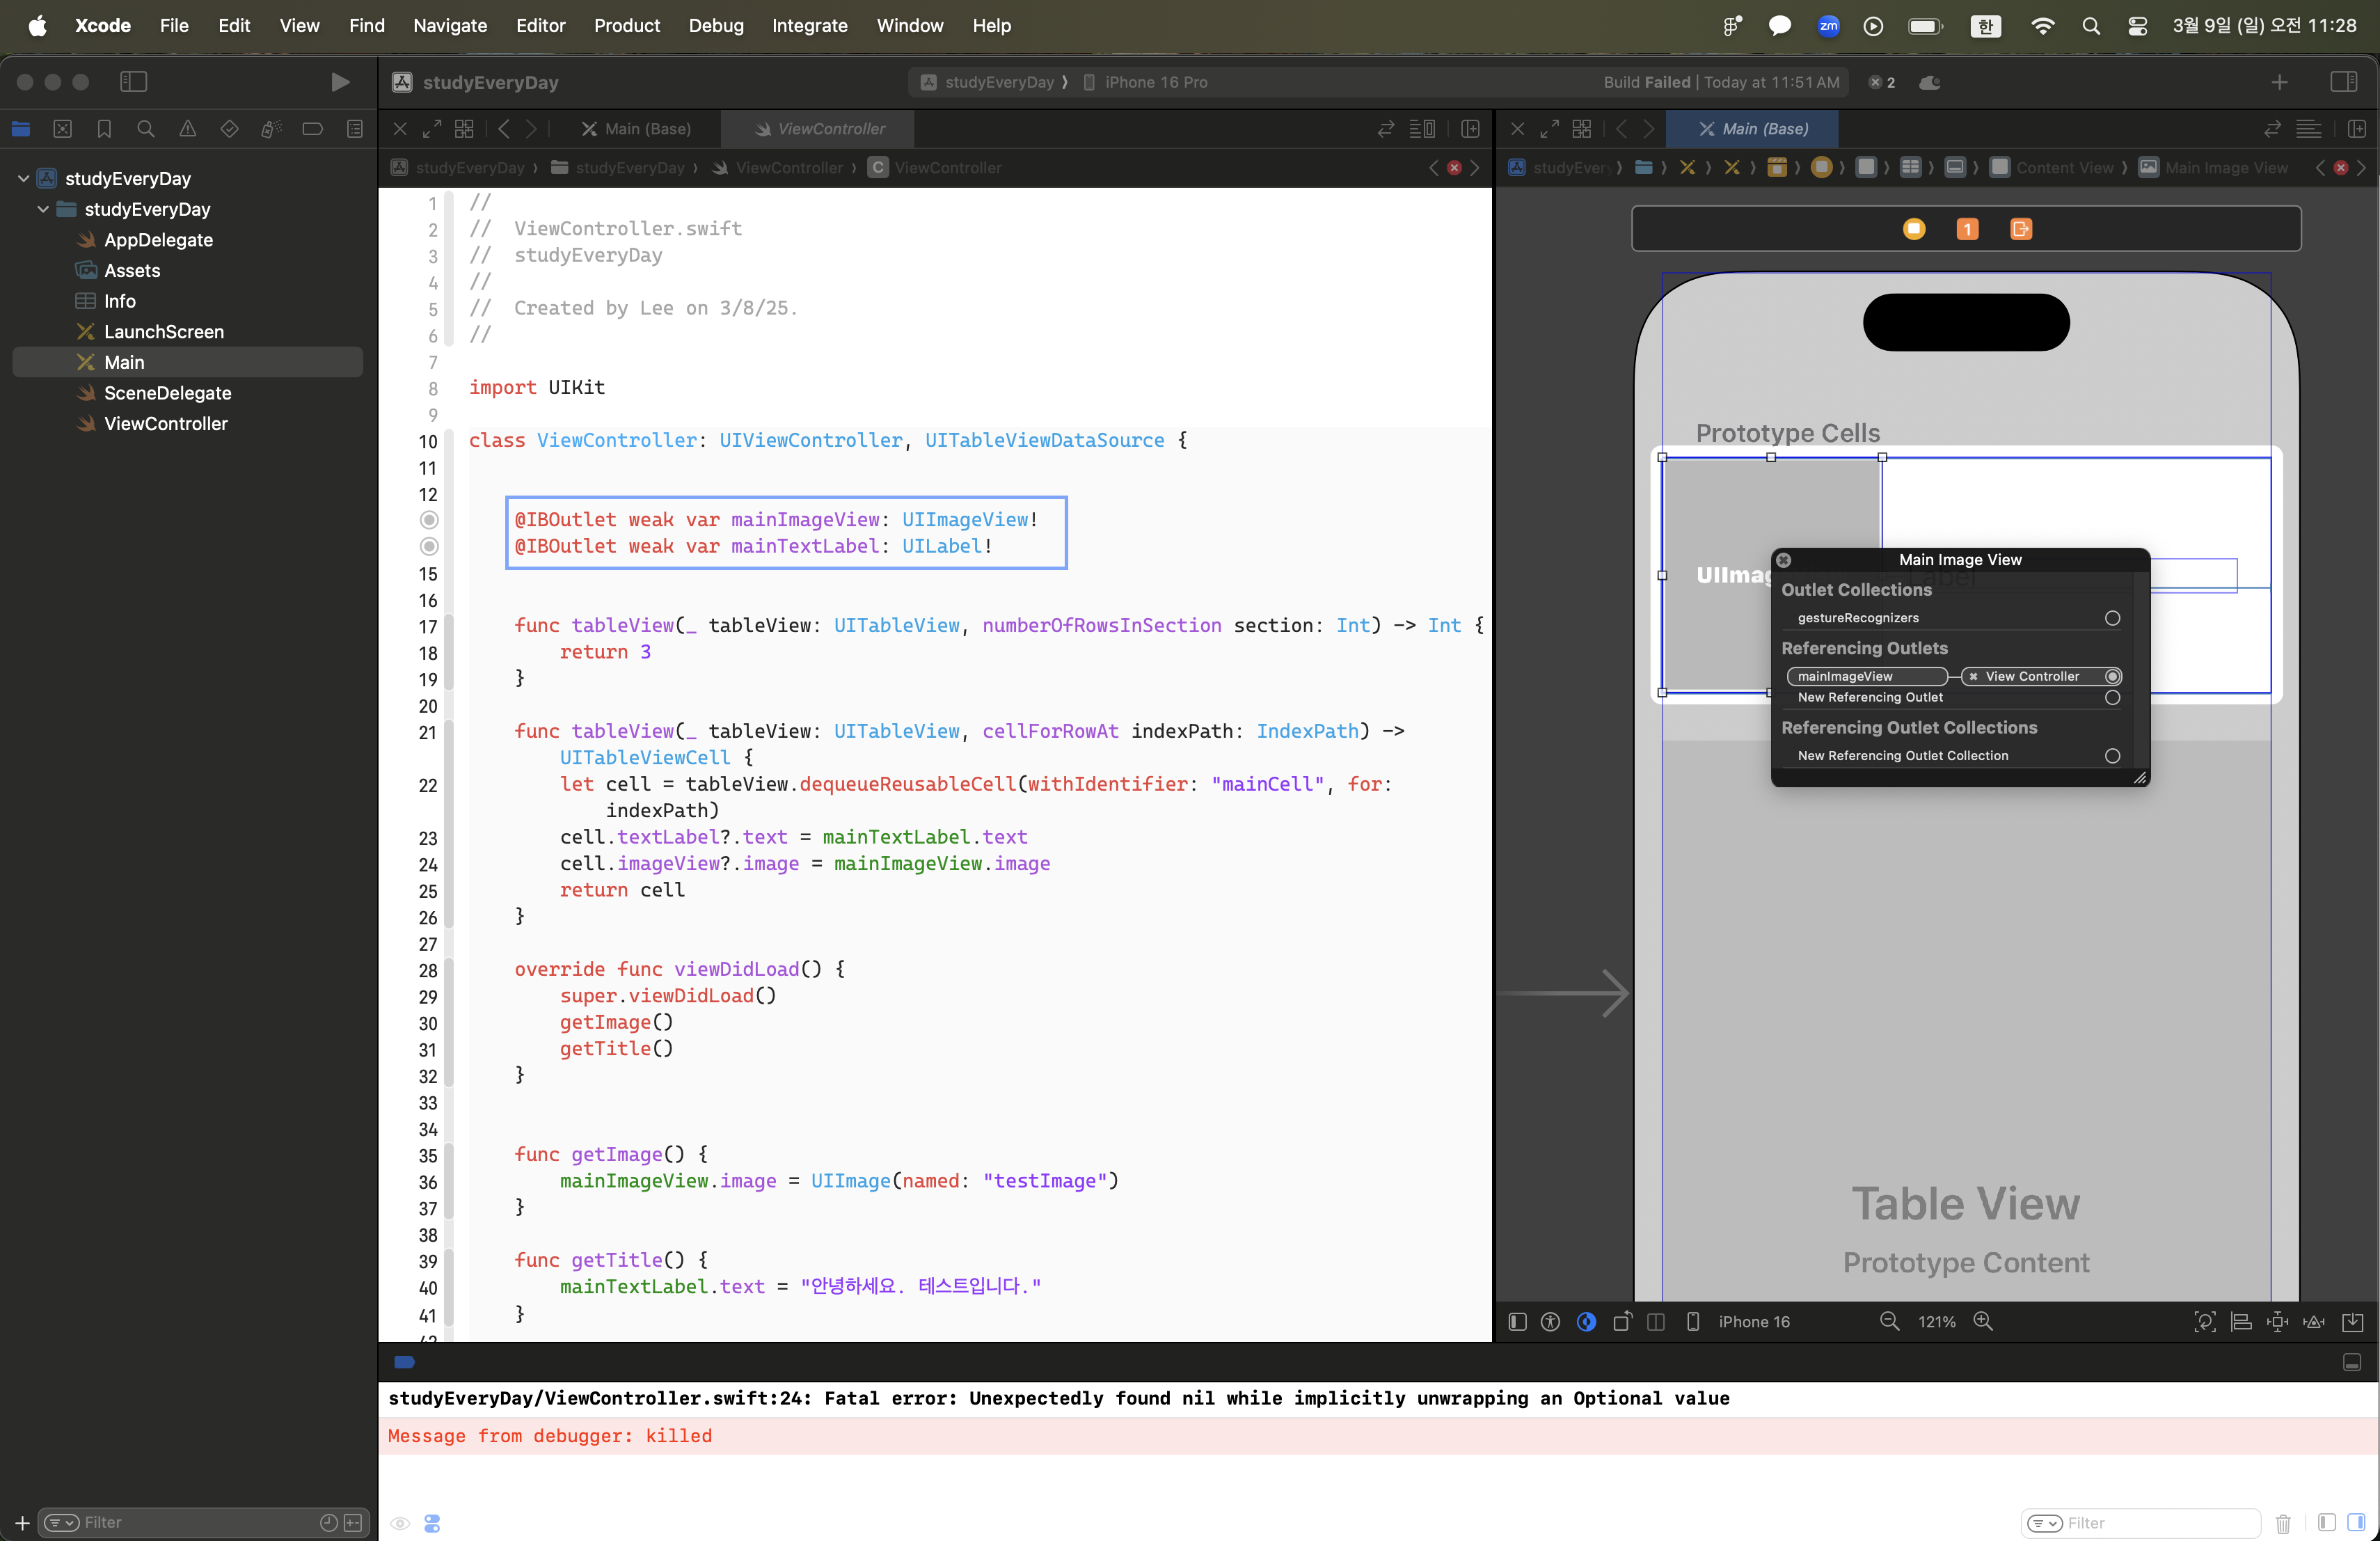Open the Product menu
Viewport: 2380px width, 1541px height.
(x=626, y=25)
